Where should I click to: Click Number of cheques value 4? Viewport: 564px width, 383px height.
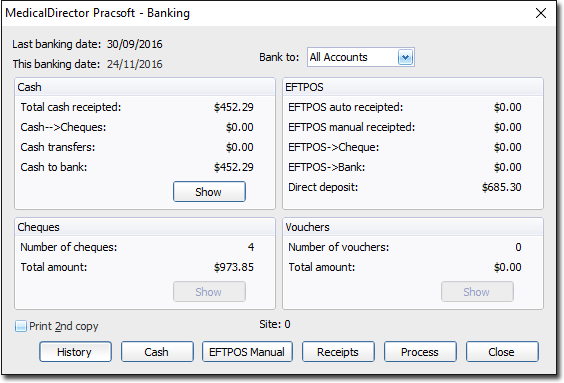pos(251,247)
